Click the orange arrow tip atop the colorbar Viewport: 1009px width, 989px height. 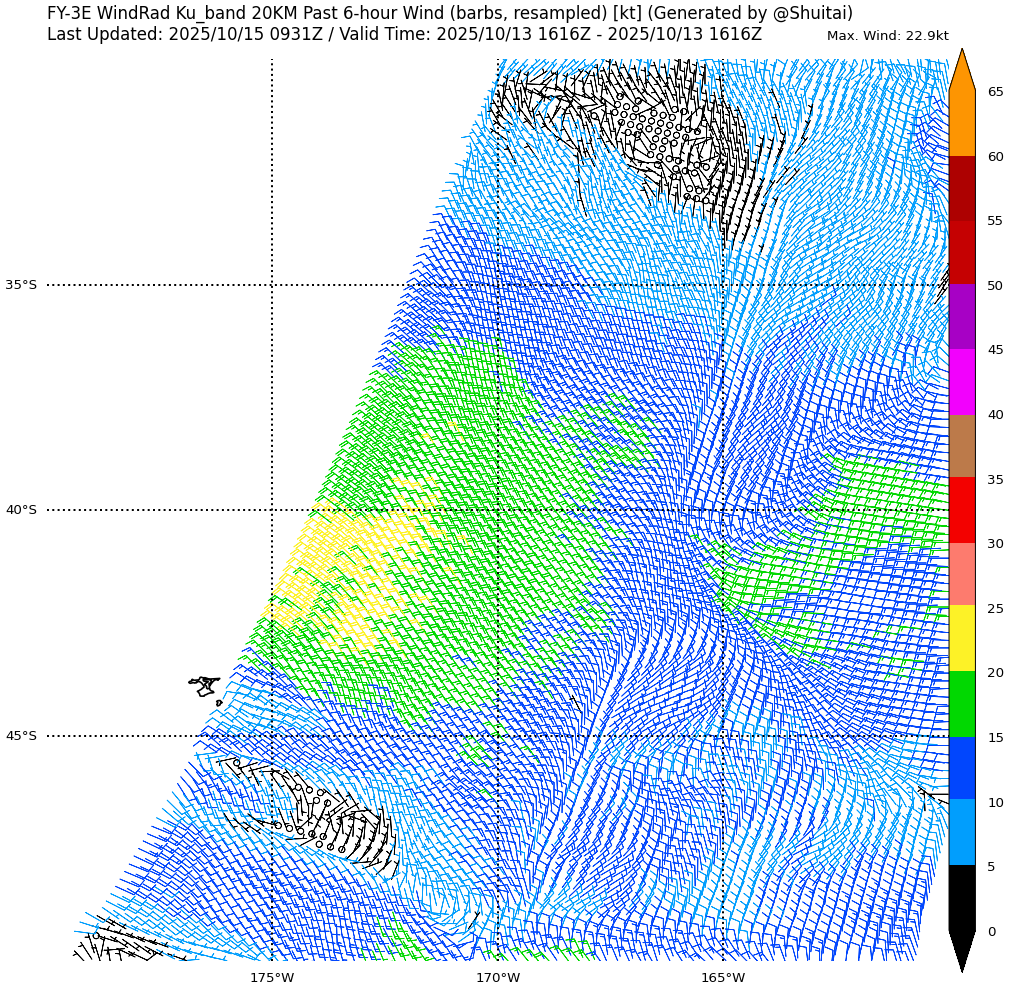(961, 70)
